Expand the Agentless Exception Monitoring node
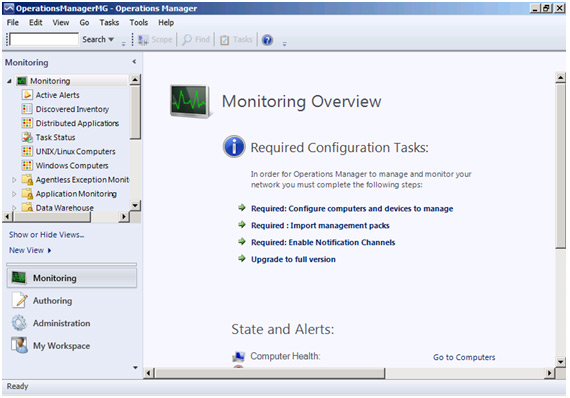570x398 pixels. (x=14, y=180)
